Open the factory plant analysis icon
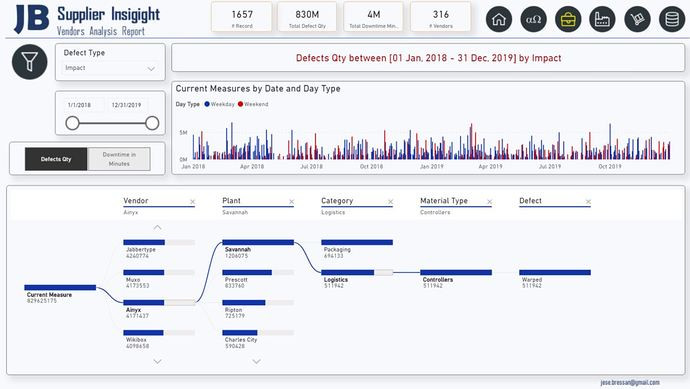This screenshot has width=690, height=389. pyautogui.click(x=602, y=19)
